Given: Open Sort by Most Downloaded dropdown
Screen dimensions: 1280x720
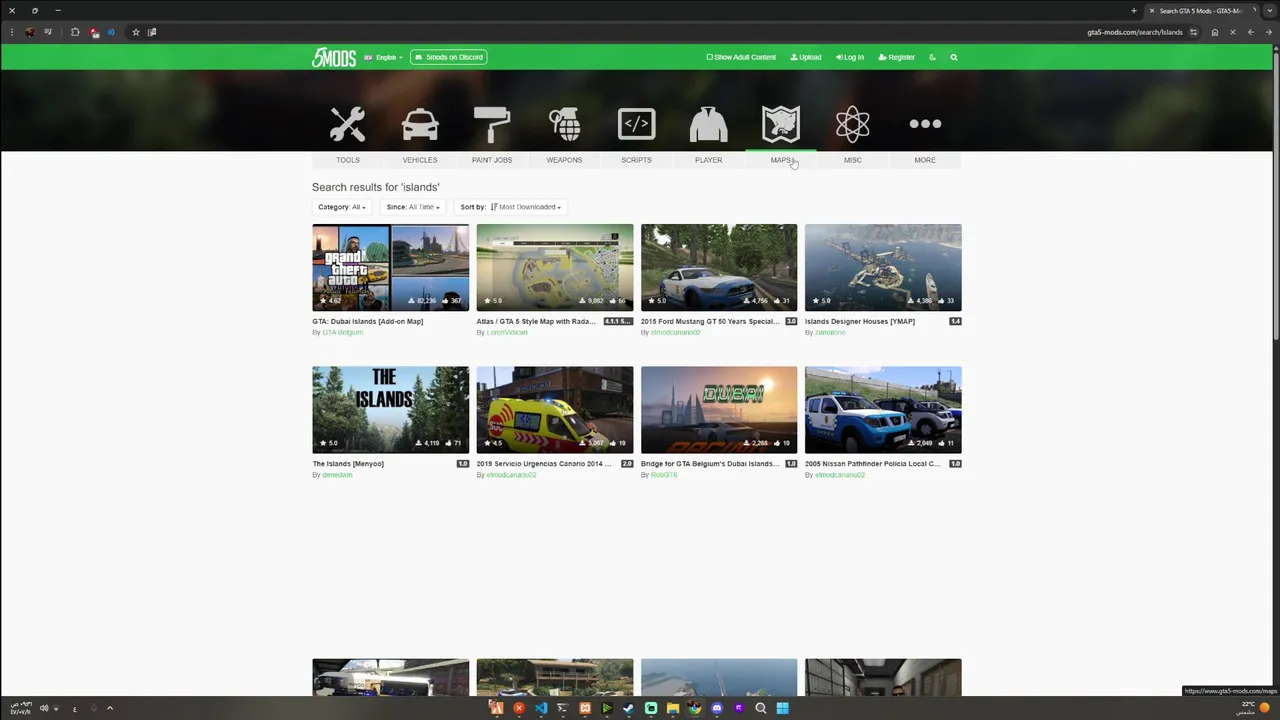Looking at the screenshot, I should pos(511,207).
